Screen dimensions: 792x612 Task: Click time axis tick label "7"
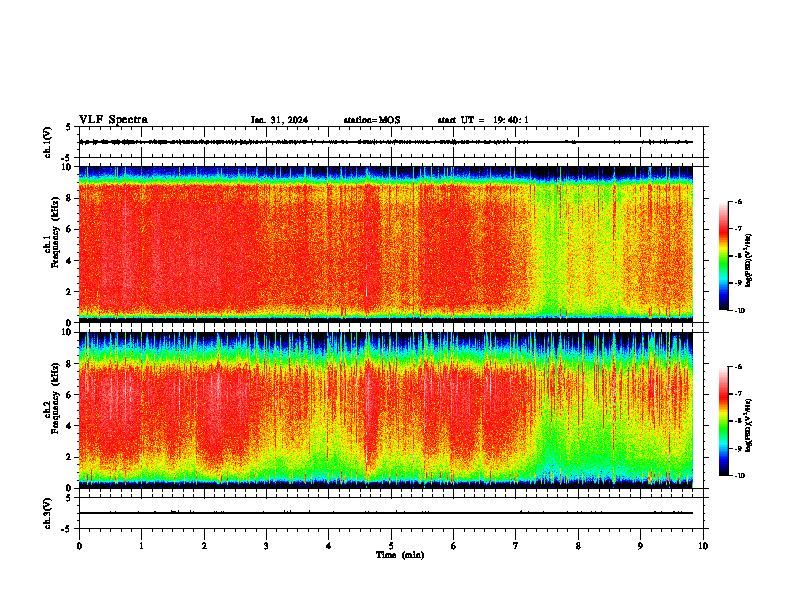click(516, 546)
